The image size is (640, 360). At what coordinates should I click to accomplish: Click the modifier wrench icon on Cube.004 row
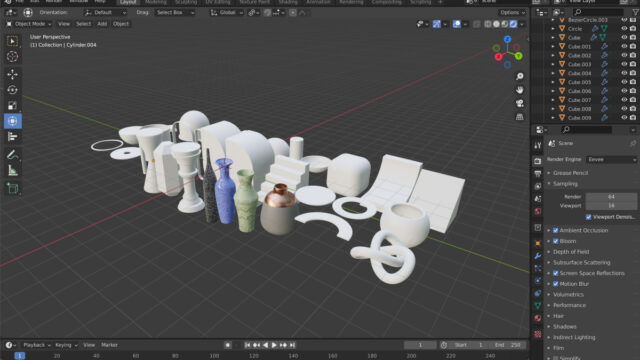[604, 73]
